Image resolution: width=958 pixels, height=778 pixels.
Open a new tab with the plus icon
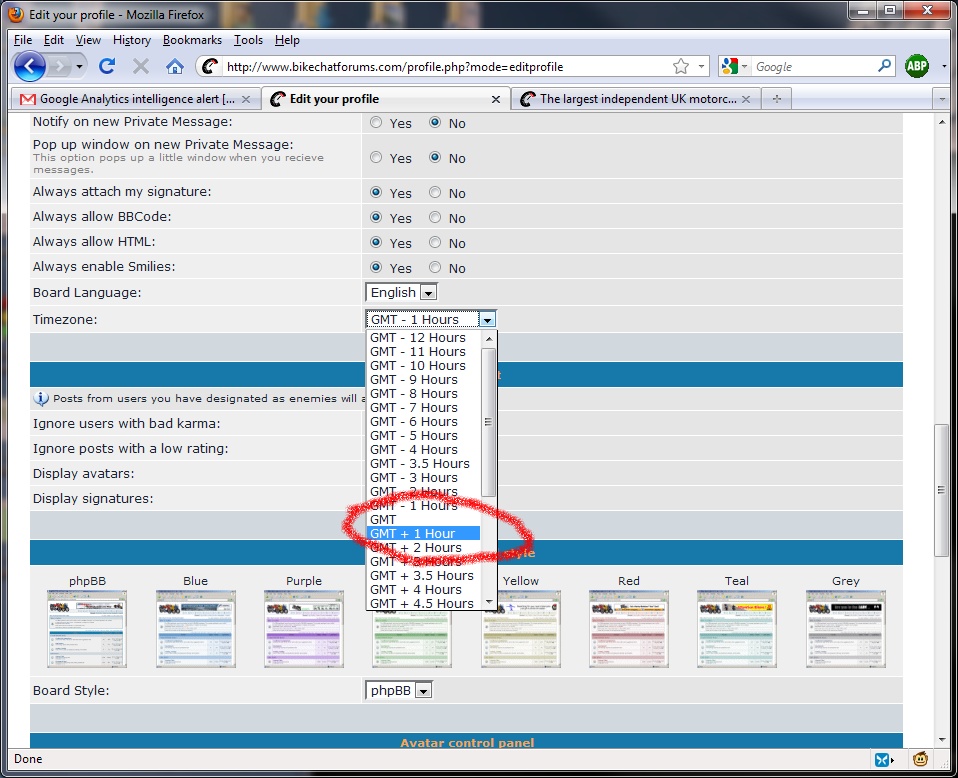776,99
